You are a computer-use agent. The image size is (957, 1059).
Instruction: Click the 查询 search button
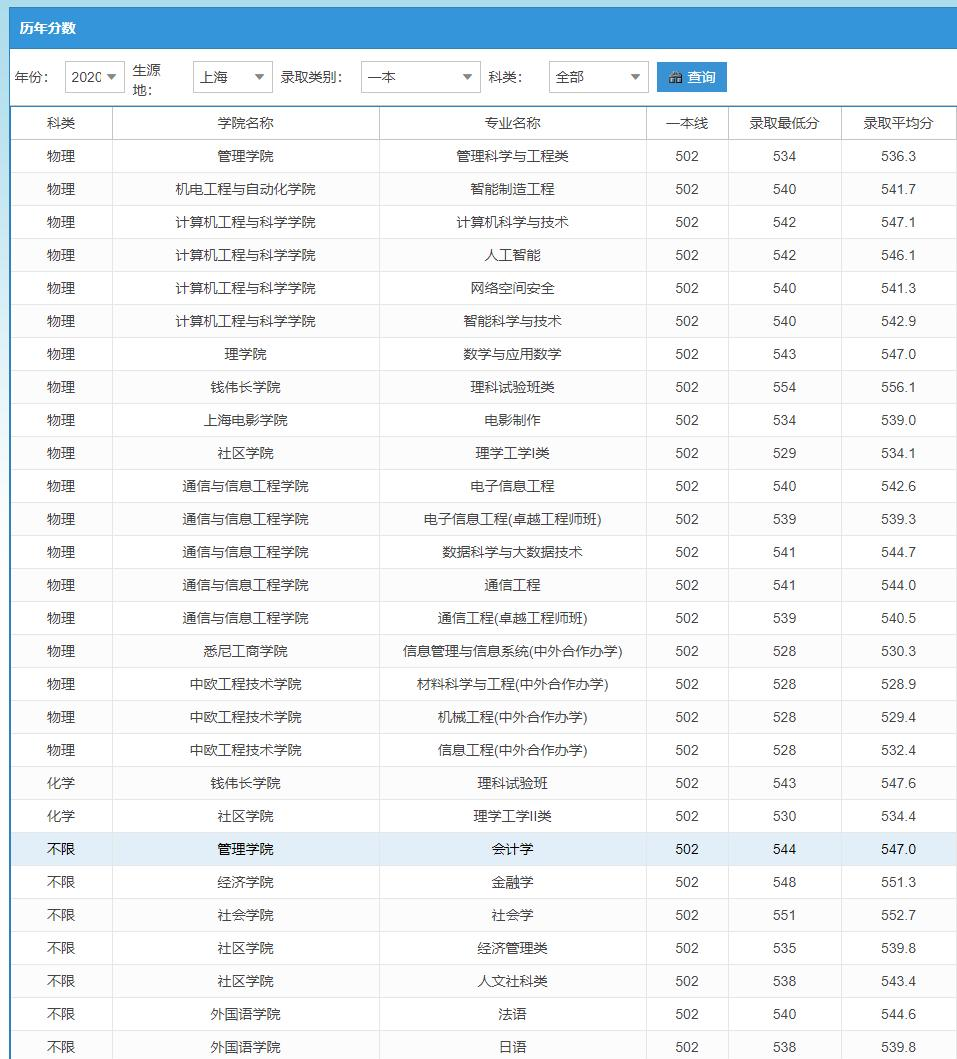[x=691, y=77]
